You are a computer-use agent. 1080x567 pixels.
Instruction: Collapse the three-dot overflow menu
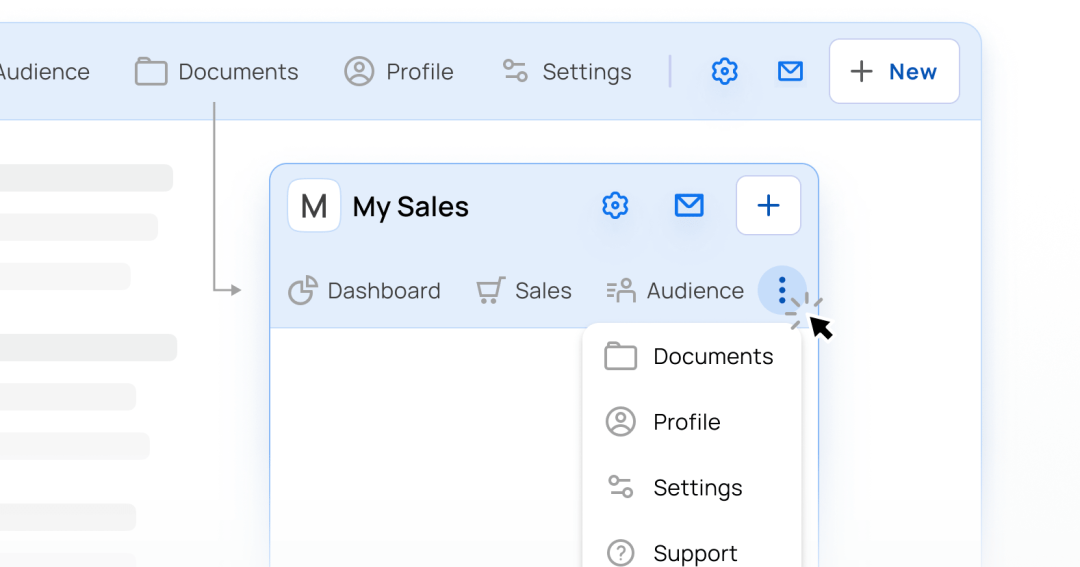coord(782,290)
